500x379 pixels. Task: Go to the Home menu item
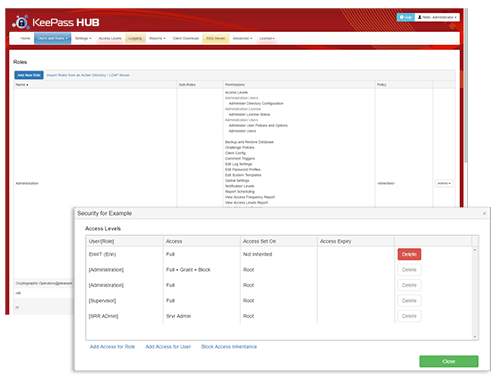click(25, 38)
